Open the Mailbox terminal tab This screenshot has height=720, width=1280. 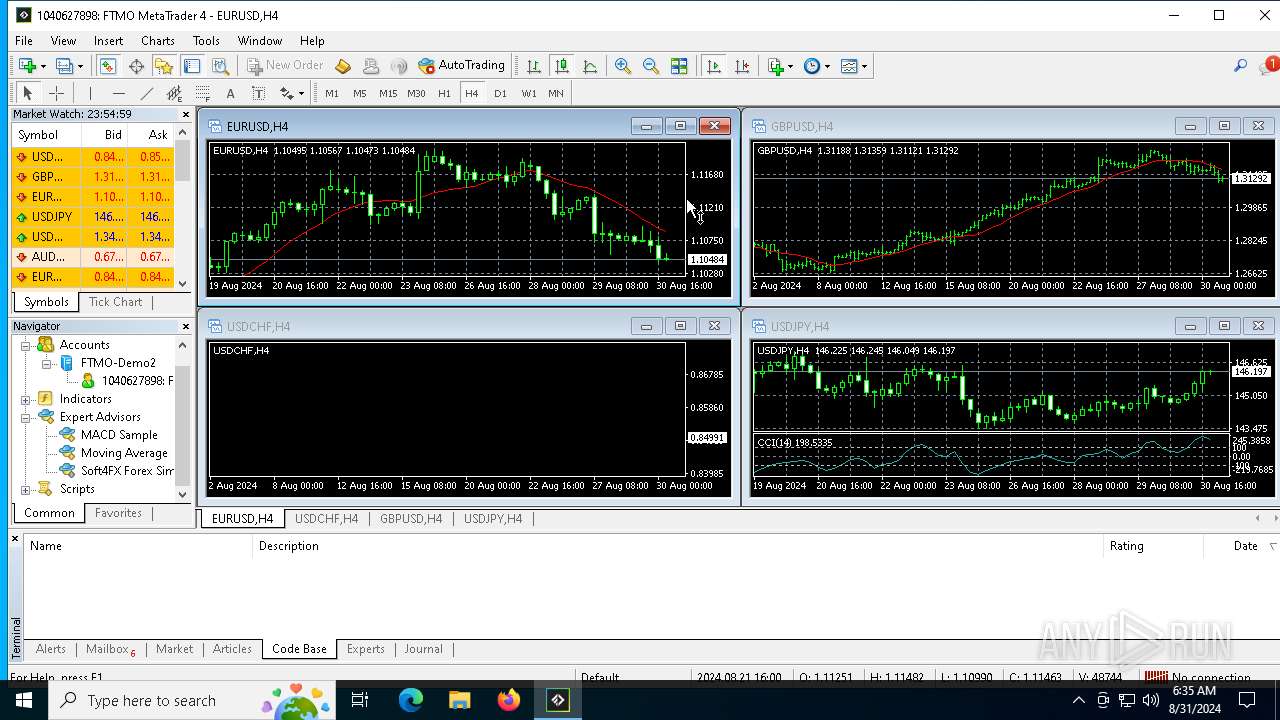[x=110, y=649]
